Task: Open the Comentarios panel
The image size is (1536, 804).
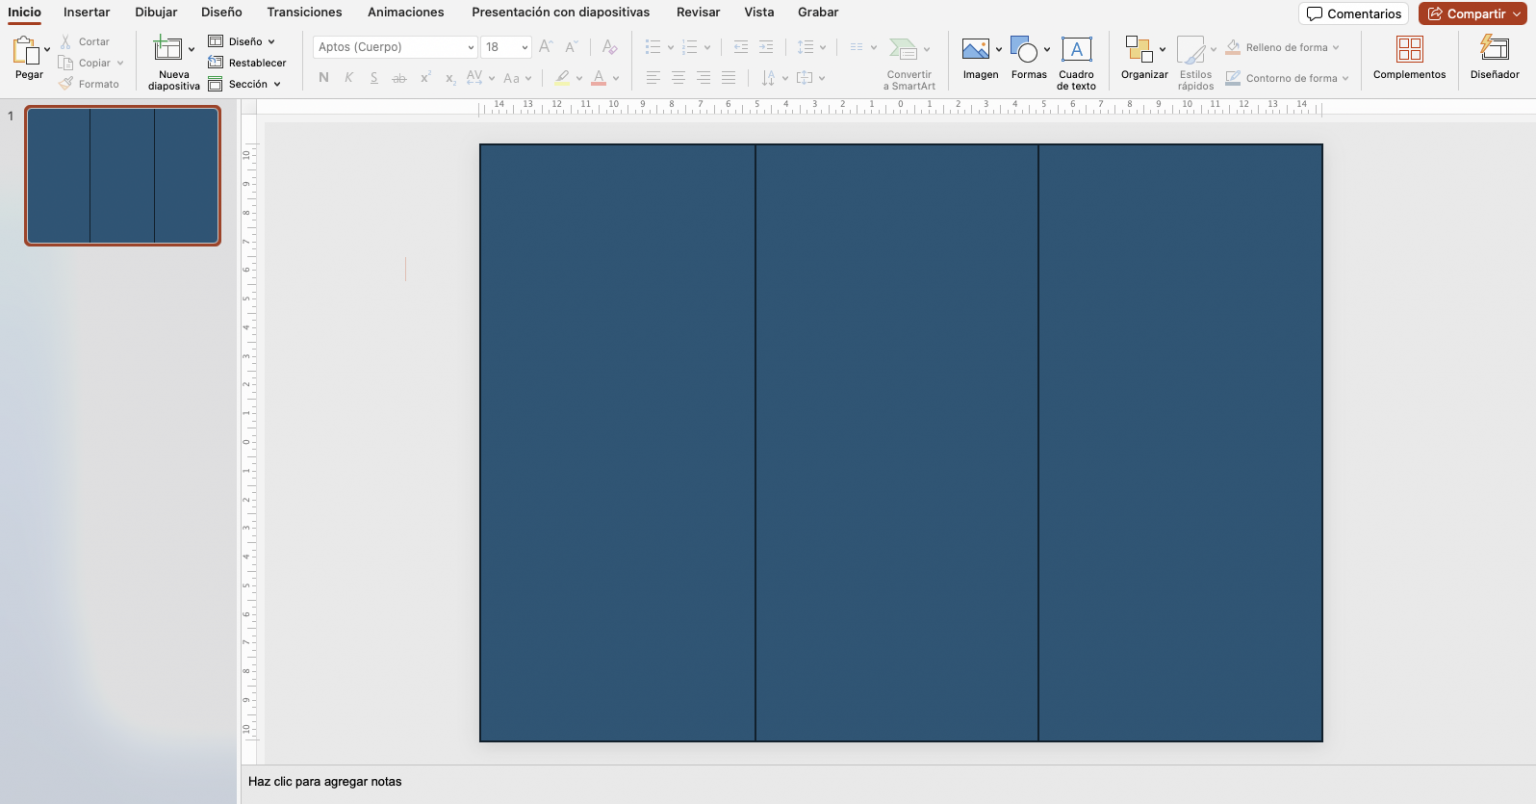Action: click(1353, 13)
